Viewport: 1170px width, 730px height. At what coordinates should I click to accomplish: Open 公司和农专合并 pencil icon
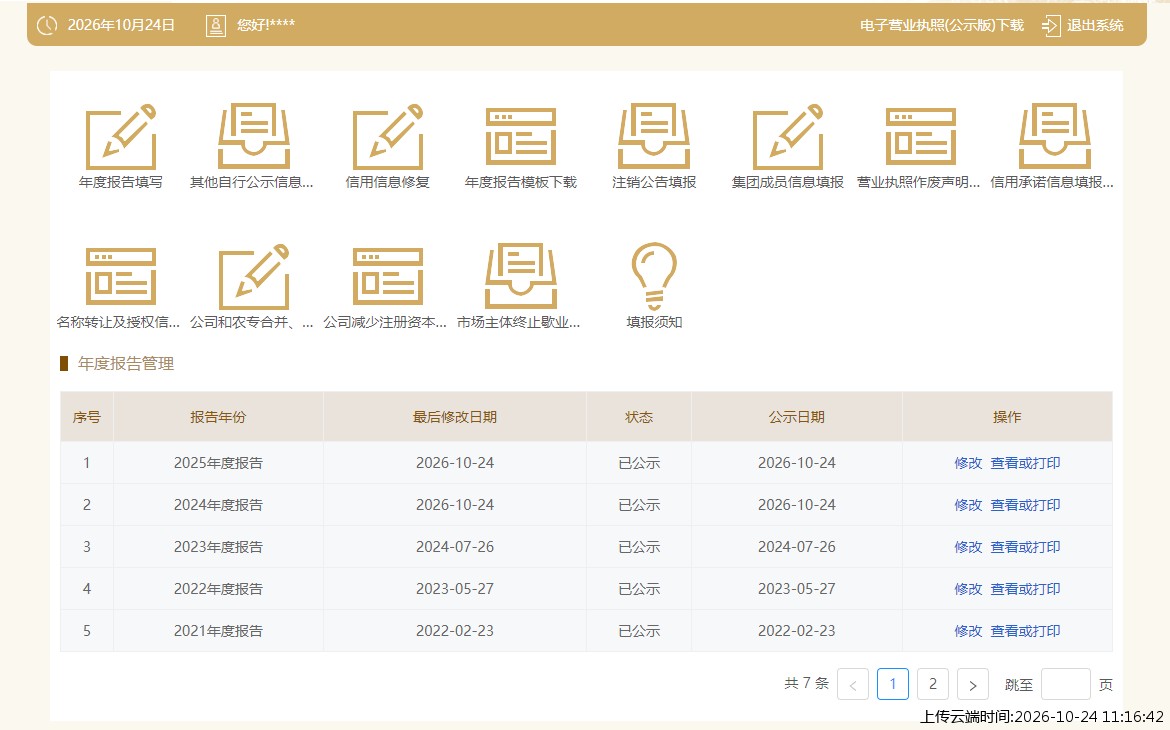254,277
